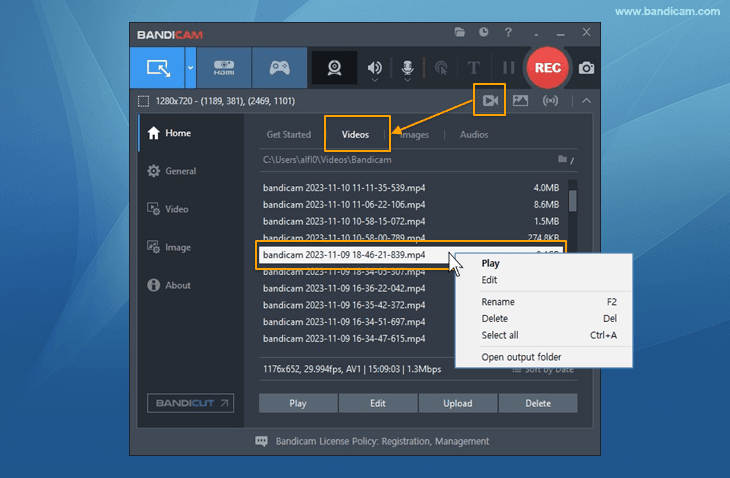This screenshot has height=478, width=730.
Task: Toggle the speaker sound icon
Action: [x=374, y=68]
